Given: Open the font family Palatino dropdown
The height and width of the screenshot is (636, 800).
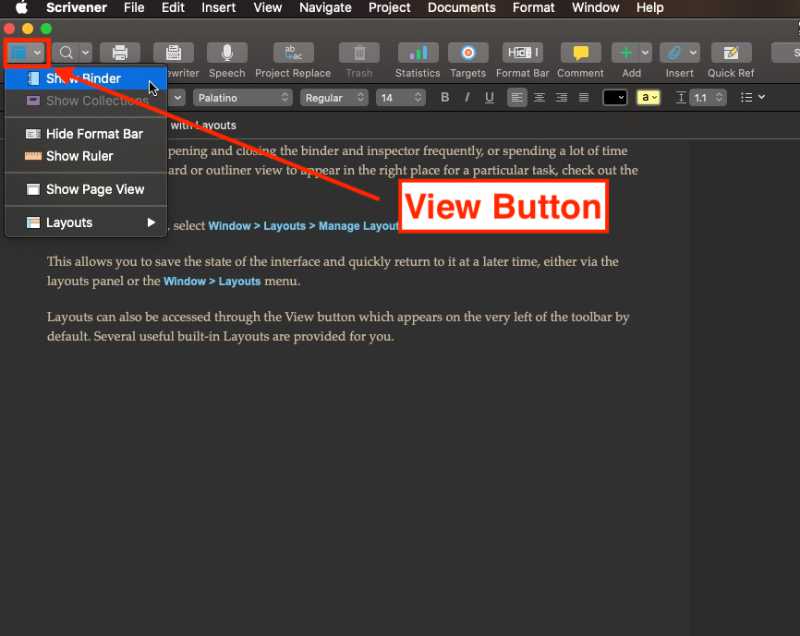Looking at the screenshot, I should [242, 97].
